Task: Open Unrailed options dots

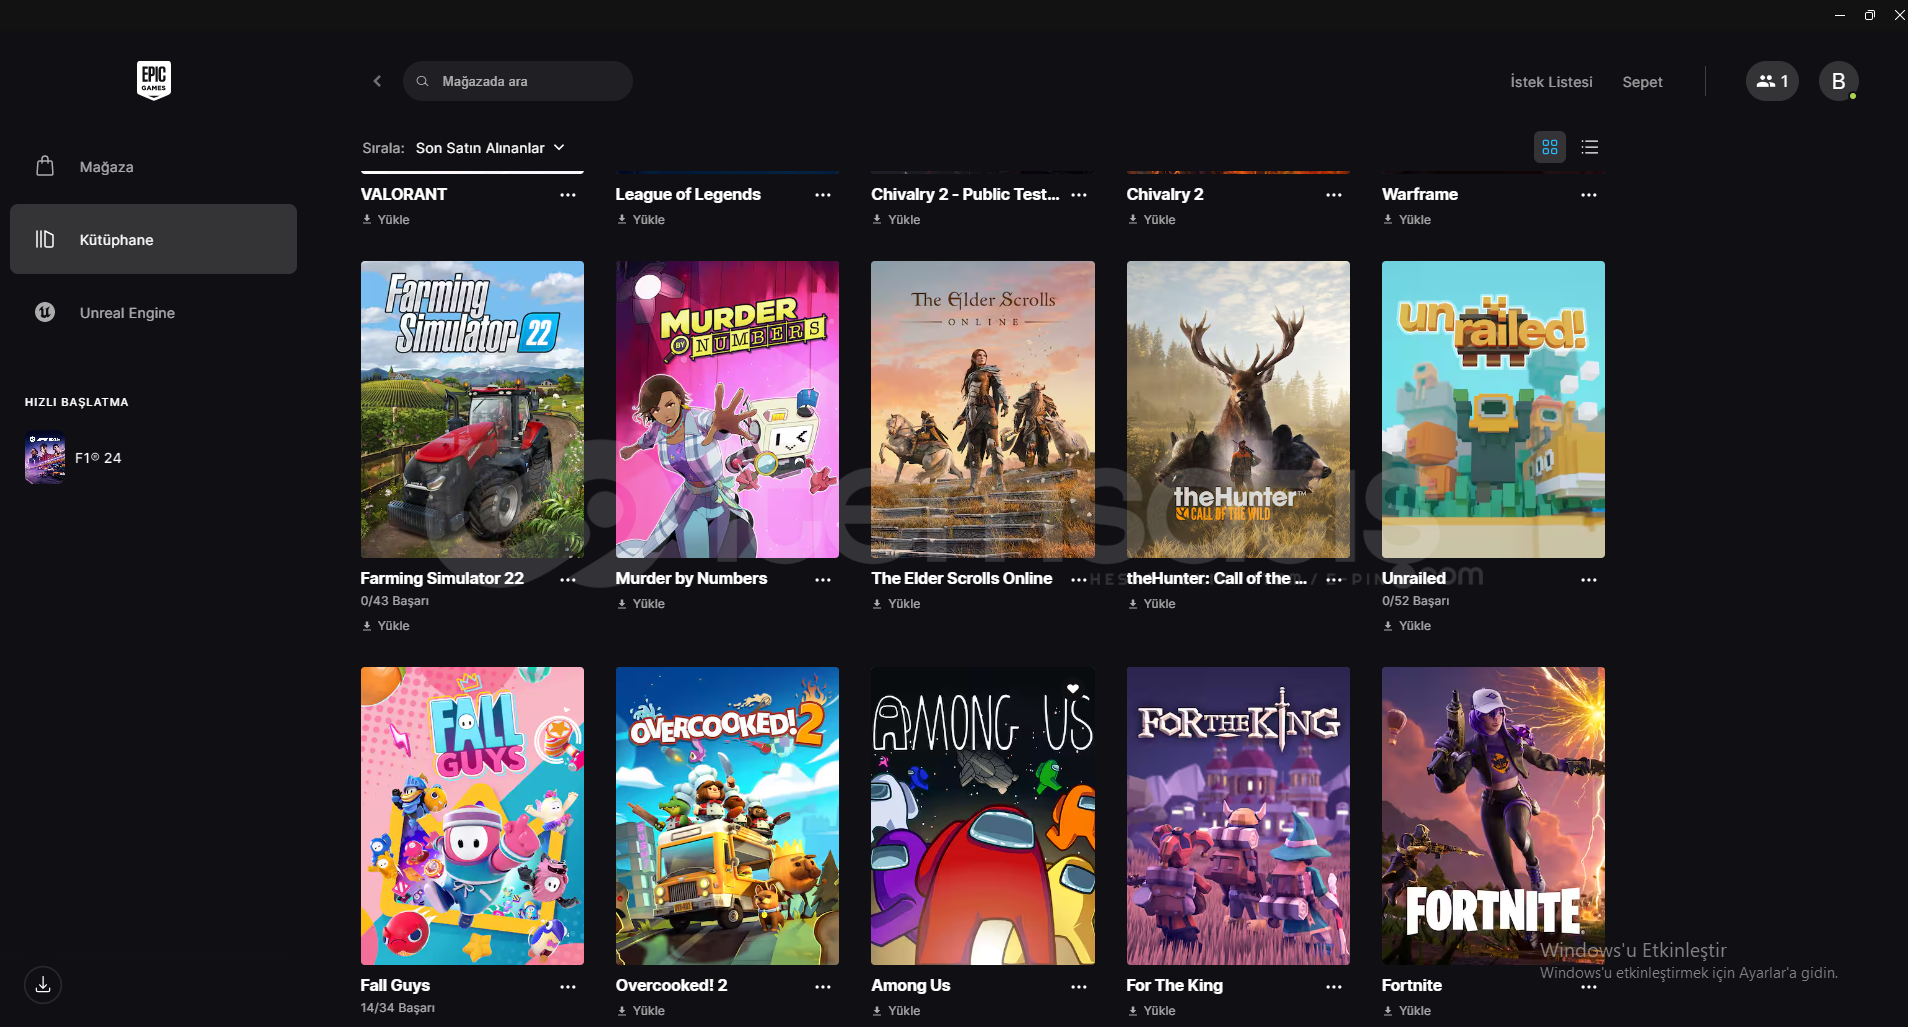Action: point(1589,580)
